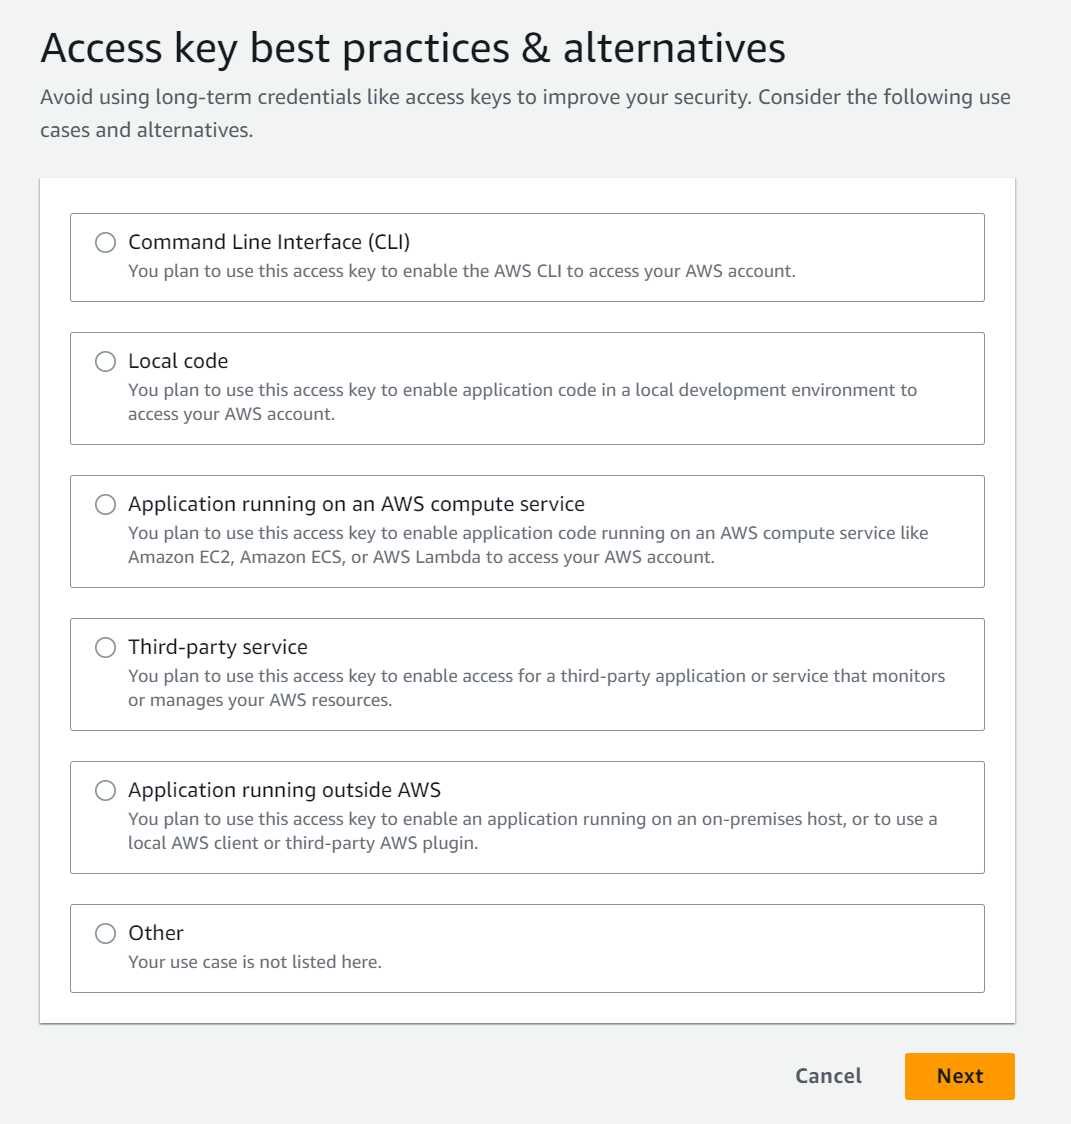Click the "Command Line Interface (CLI)" option title

269,242
